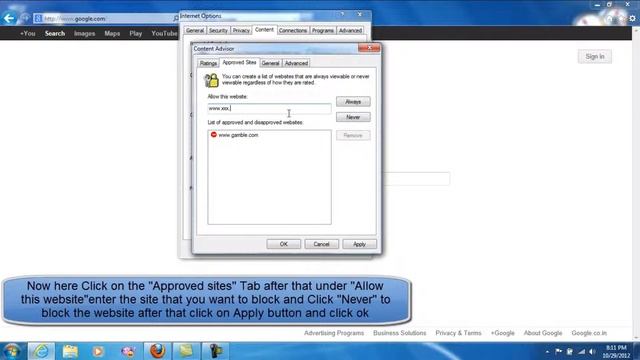Viewport: 640px width, 360px height.
Task: Click the search magnifier in address bar
Action: coord(176,18)
